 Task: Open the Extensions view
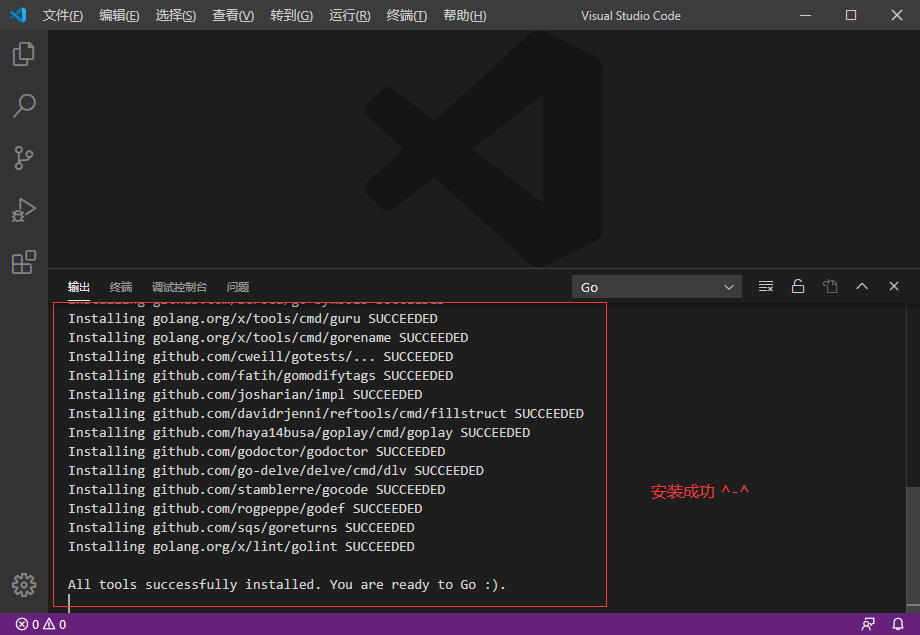point(24,262)
